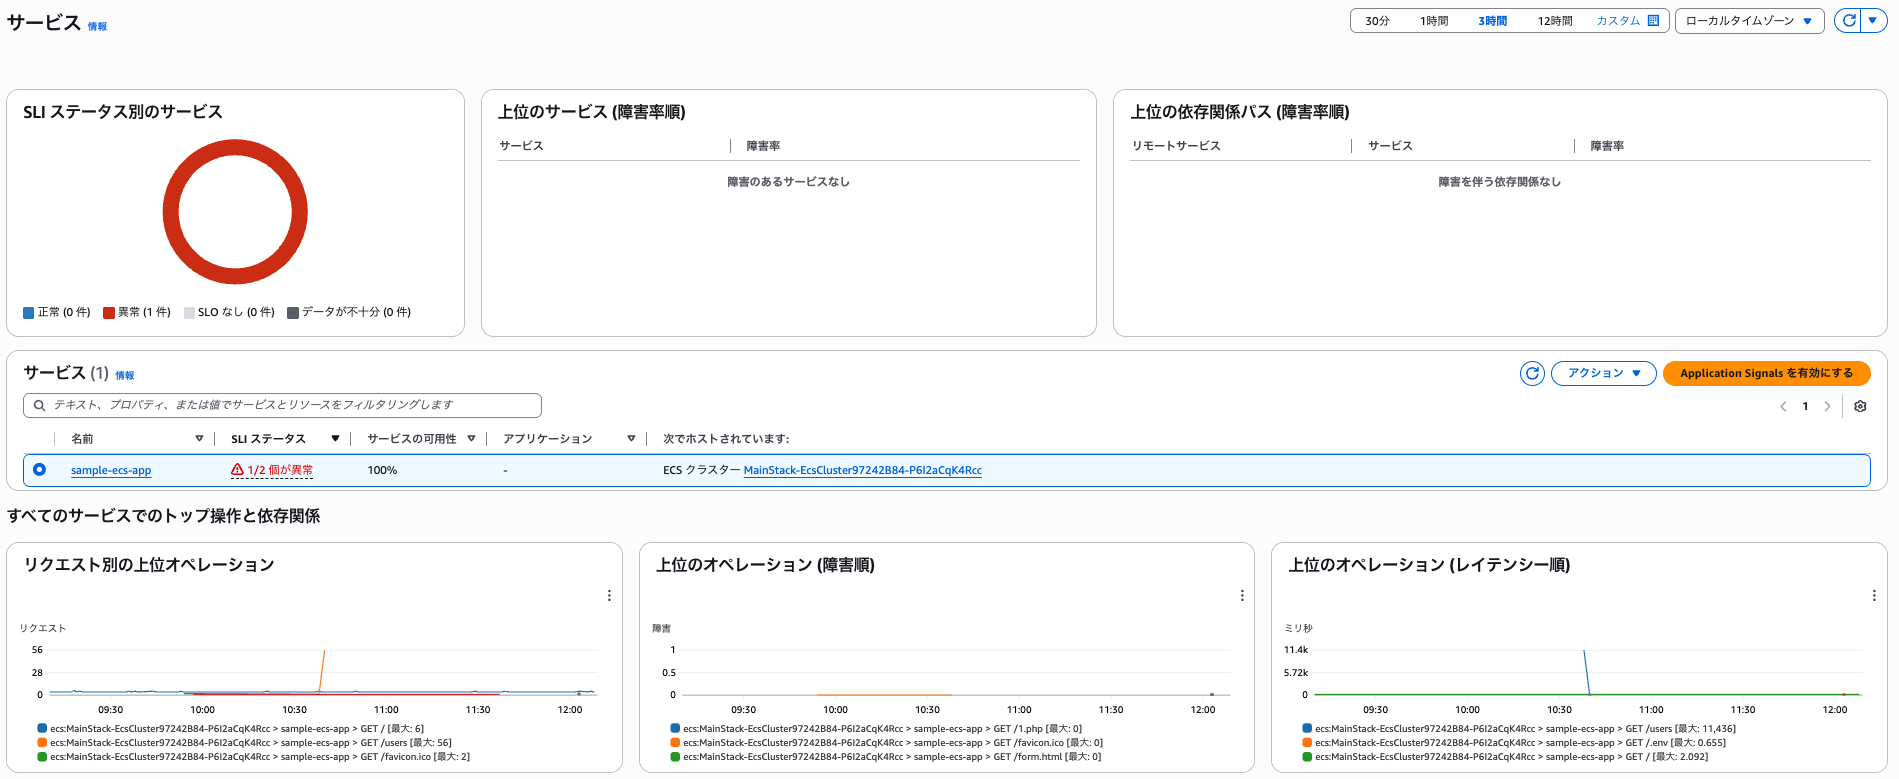Screen dimensions: 1899x779
Task: Open the refresh interval dropdown arrow
Action: click(x=1873, y=20)
